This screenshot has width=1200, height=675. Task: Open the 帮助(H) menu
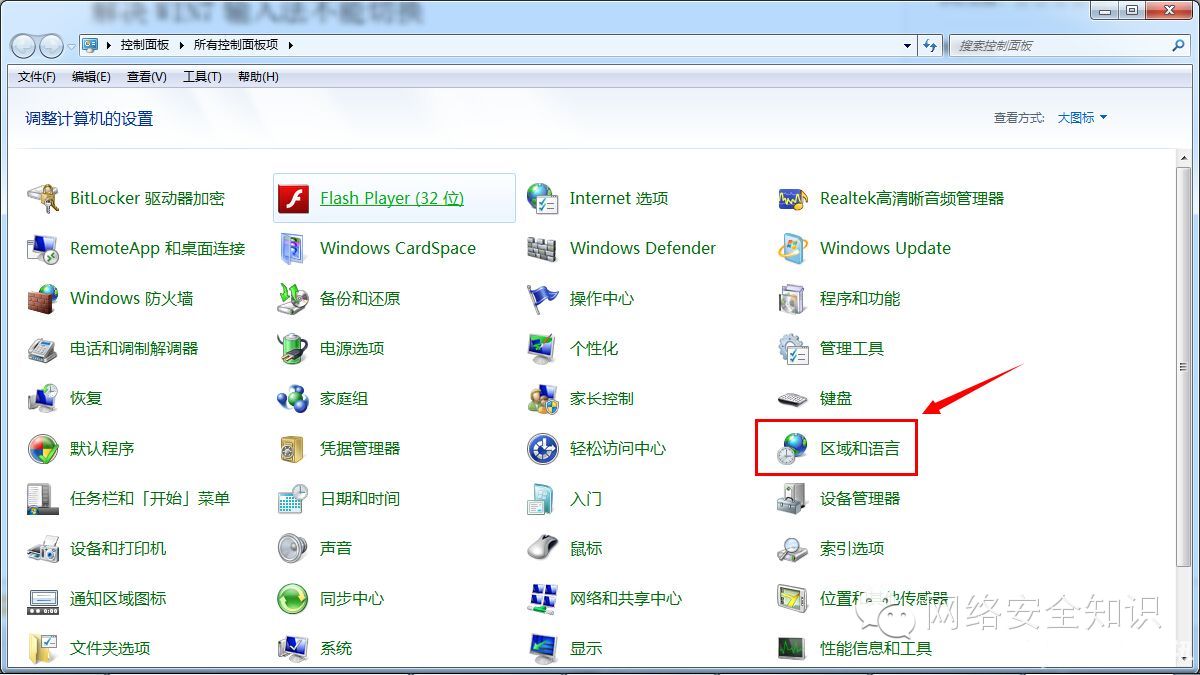point(258,77)
